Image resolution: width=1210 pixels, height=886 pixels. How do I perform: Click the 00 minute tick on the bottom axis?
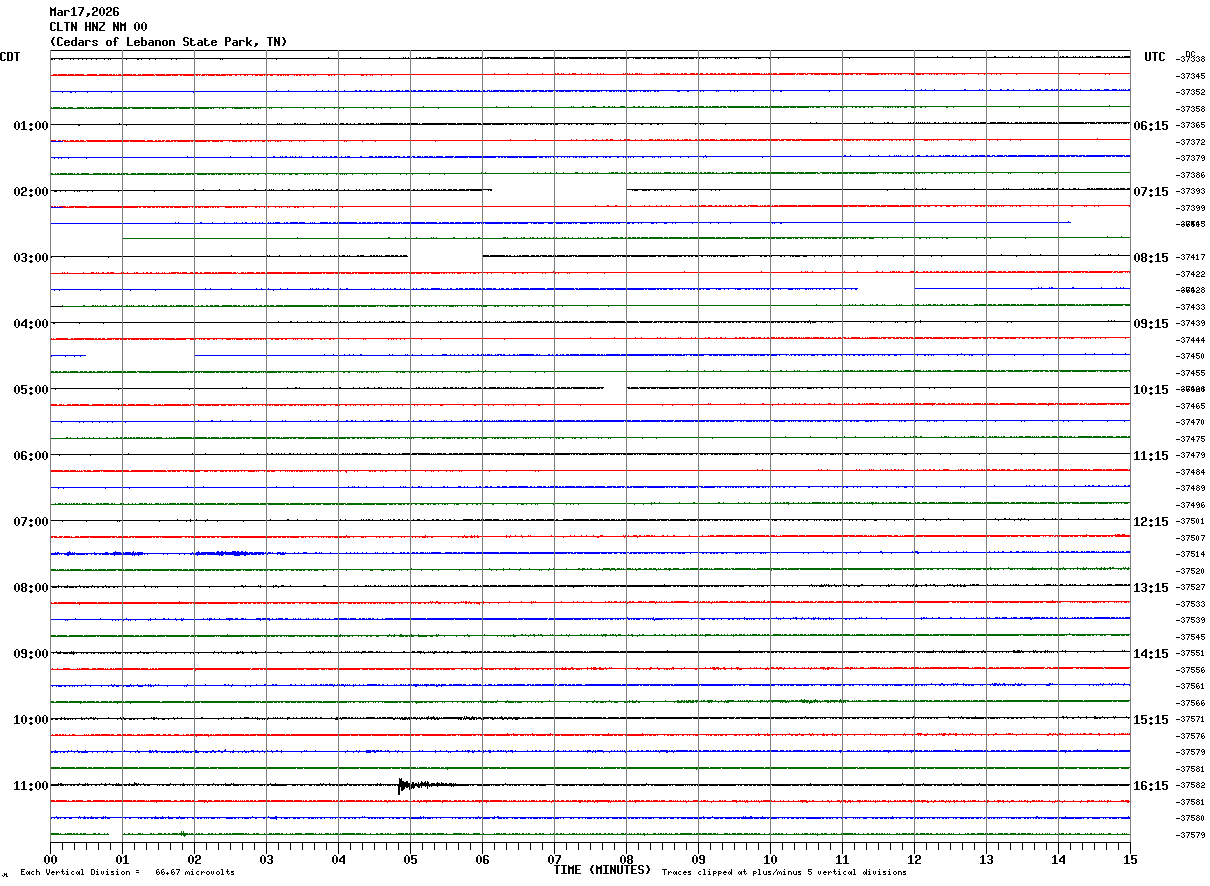pos(51,859)
